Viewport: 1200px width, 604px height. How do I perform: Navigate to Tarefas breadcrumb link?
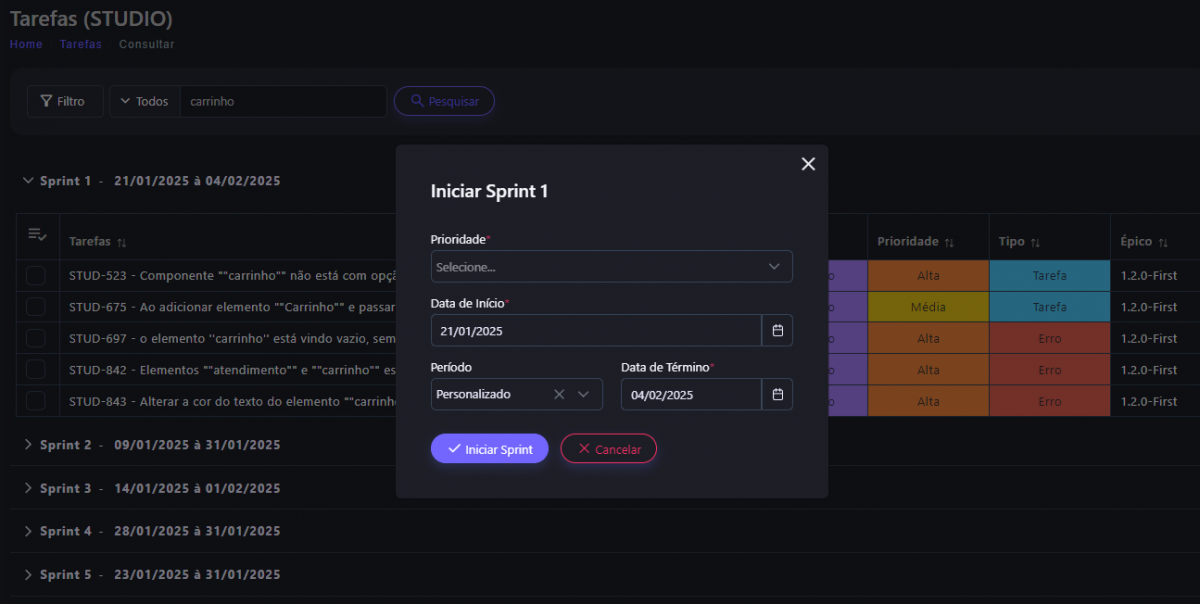80,44
